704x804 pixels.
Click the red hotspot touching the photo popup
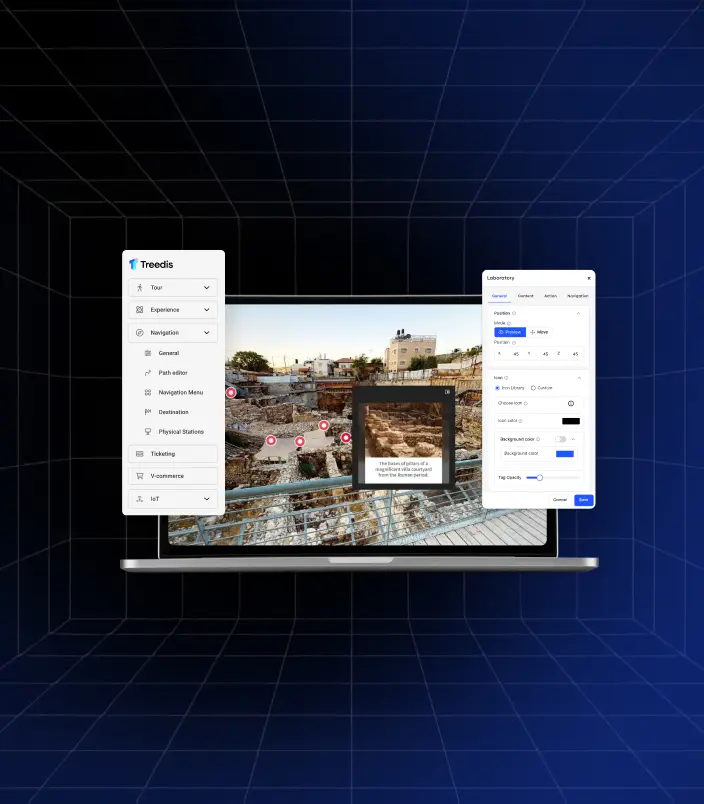pyautogui.click(x=346, y=437)
